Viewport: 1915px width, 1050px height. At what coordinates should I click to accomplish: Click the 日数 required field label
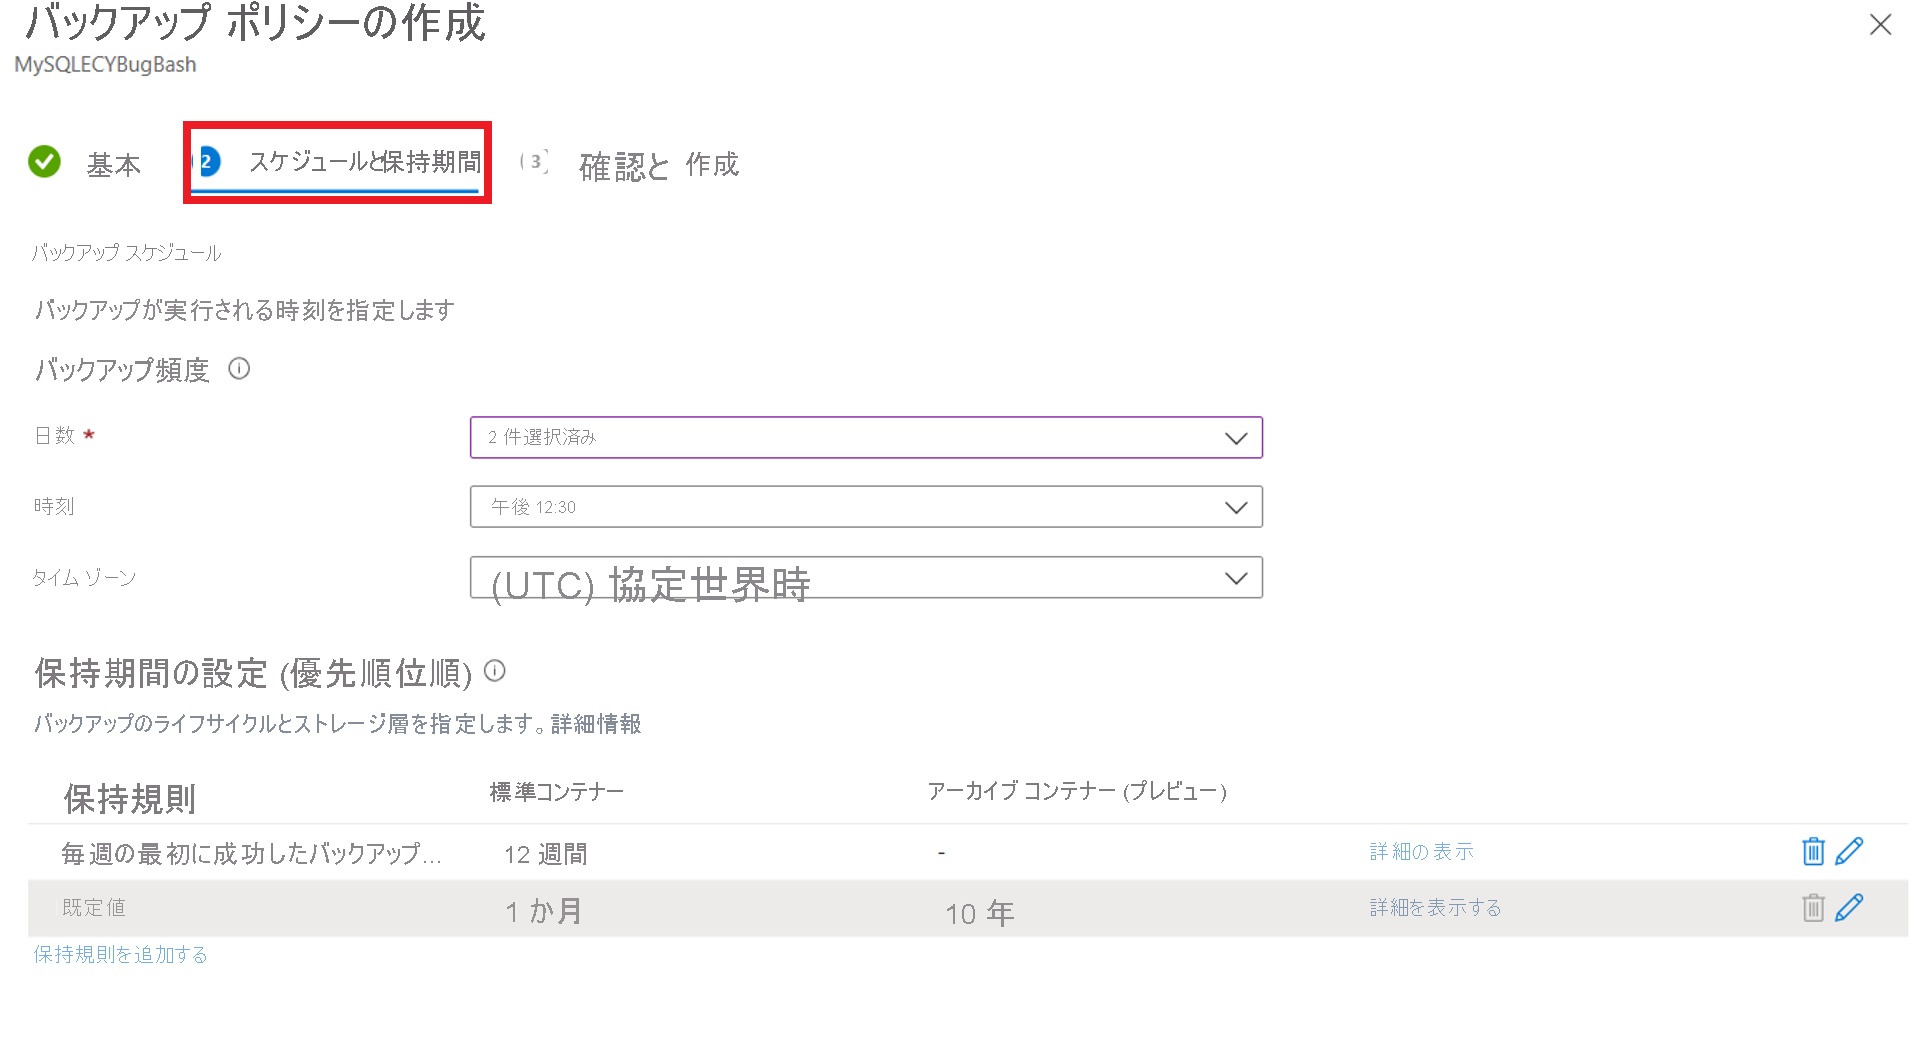click(x=64, y=436)
